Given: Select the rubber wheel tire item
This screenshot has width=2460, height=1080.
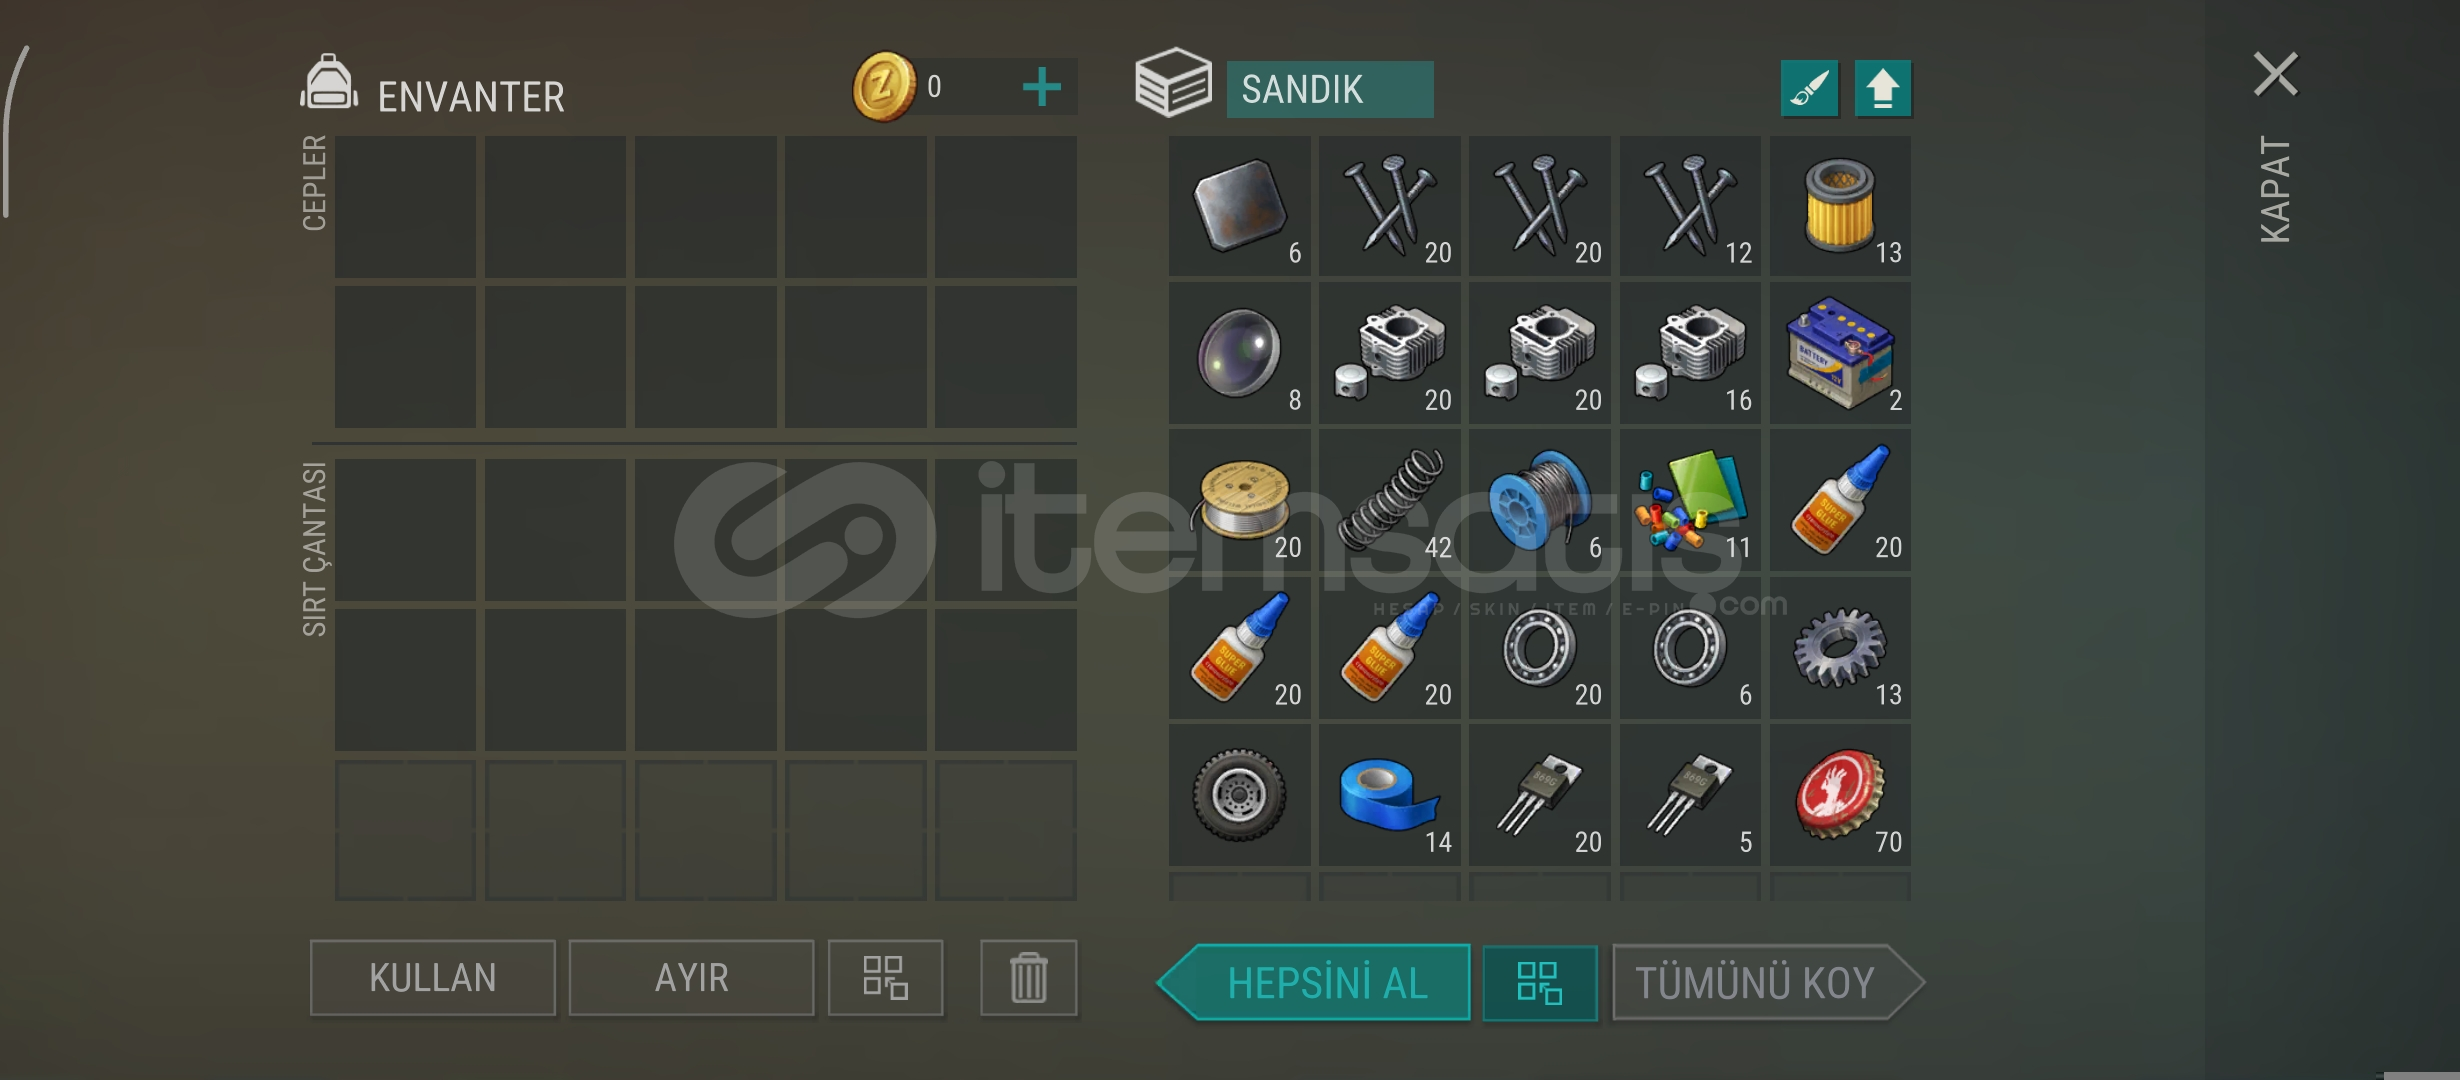Looking at the screenshot, I should [x=1239, y=795].
